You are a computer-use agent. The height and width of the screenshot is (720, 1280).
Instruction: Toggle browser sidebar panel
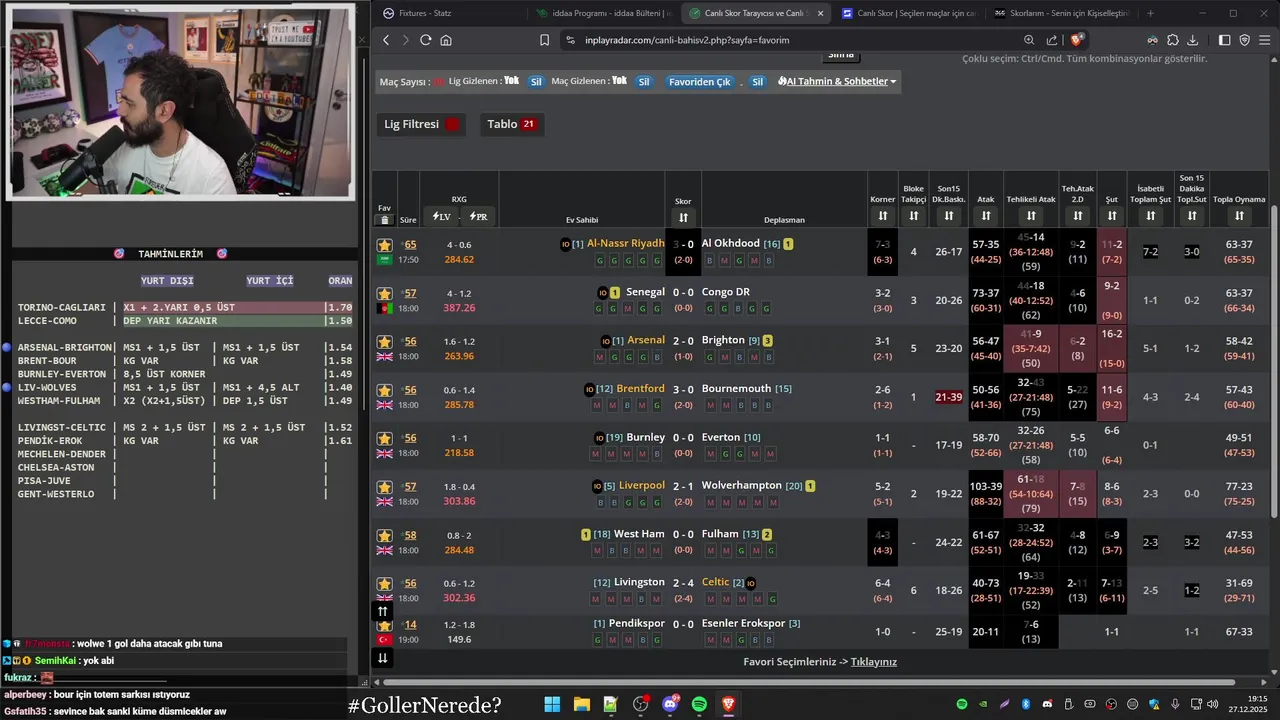pos(1225,40)
